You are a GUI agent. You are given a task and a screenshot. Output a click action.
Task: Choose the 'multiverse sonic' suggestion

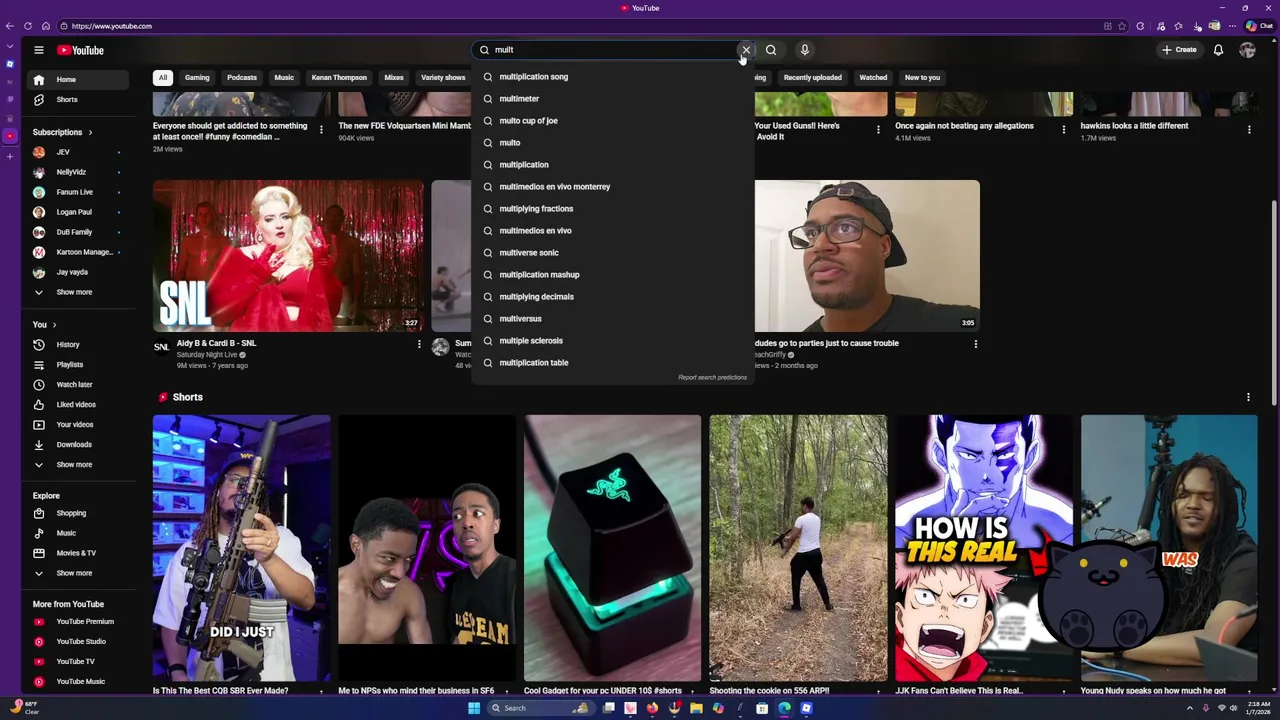click(613, 253)
